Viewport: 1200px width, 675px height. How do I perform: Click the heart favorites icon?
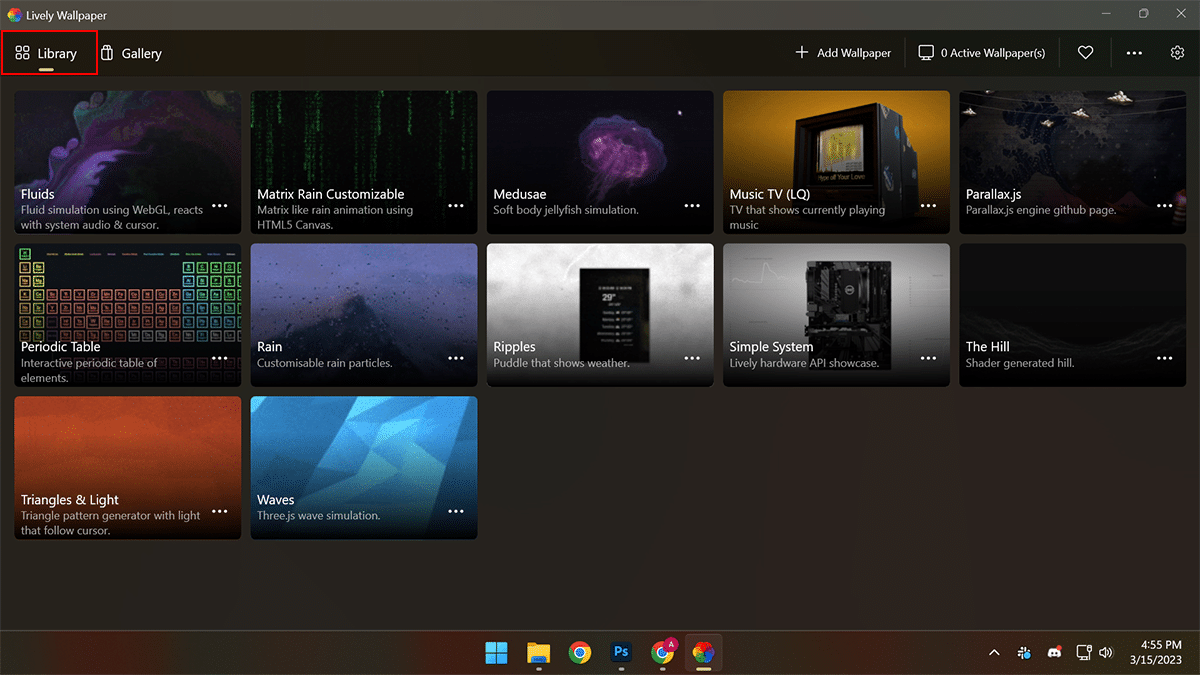pyautogui.click(x=1085, y=53)
